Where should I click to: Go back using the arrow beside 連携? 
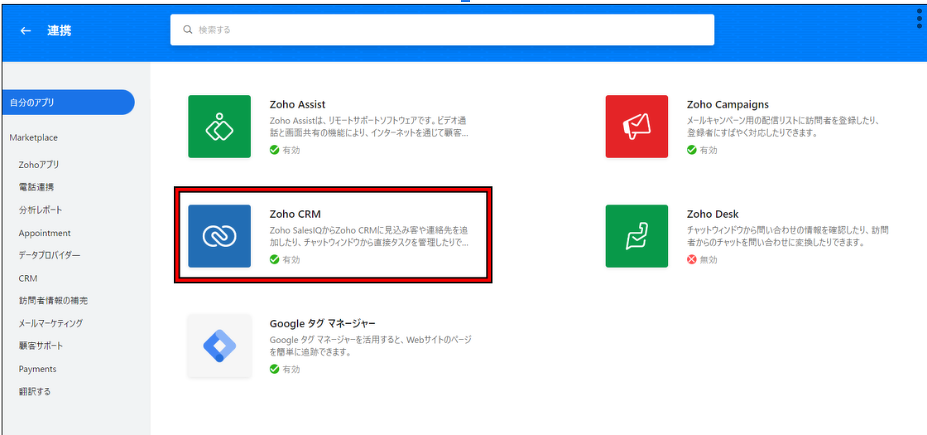click(25, 31)
